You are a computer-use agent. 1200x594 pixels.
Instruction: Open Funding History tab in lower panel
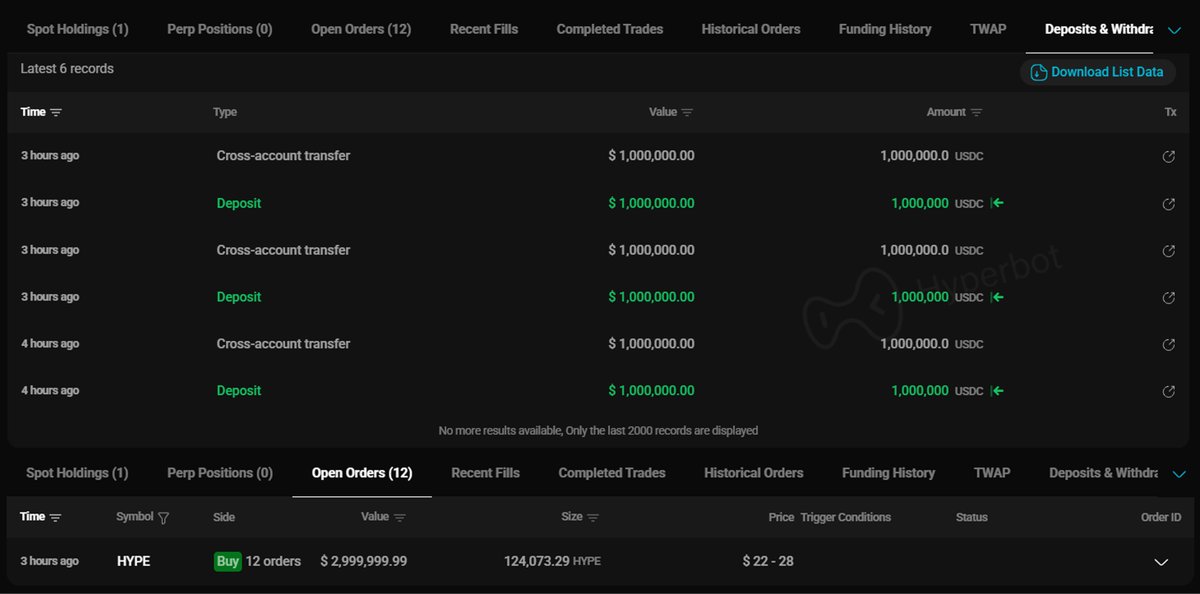coord(888,473)
